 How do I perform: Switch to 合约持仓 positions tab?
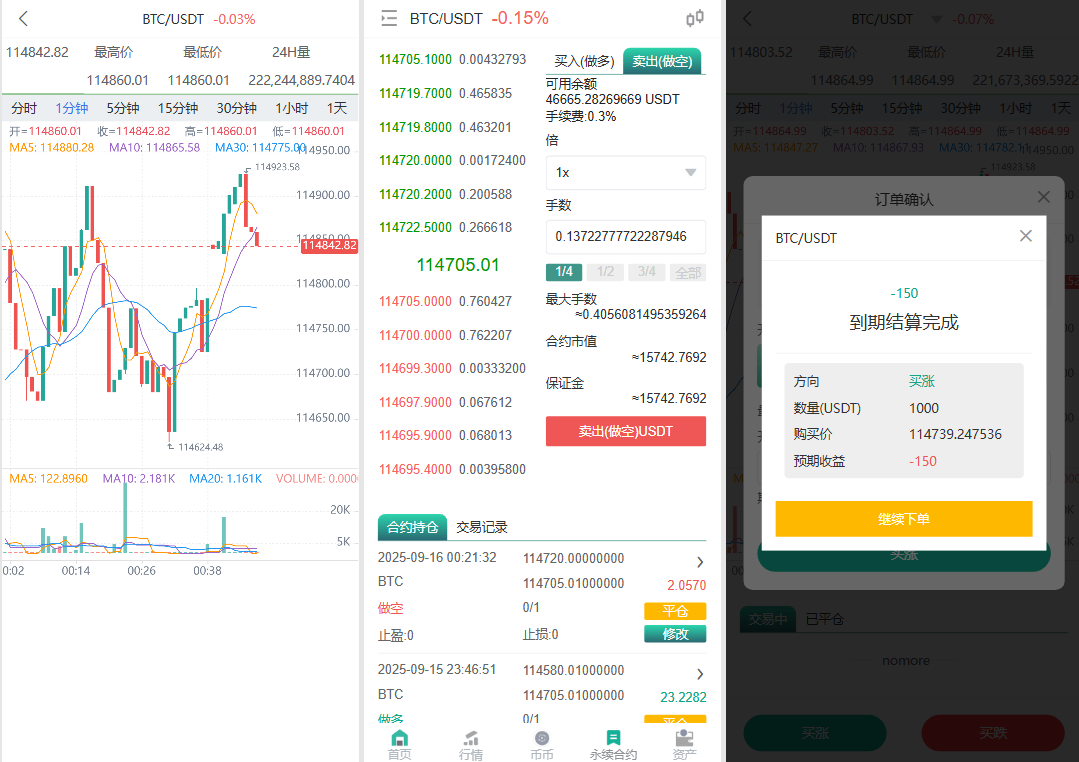(412, 527)
